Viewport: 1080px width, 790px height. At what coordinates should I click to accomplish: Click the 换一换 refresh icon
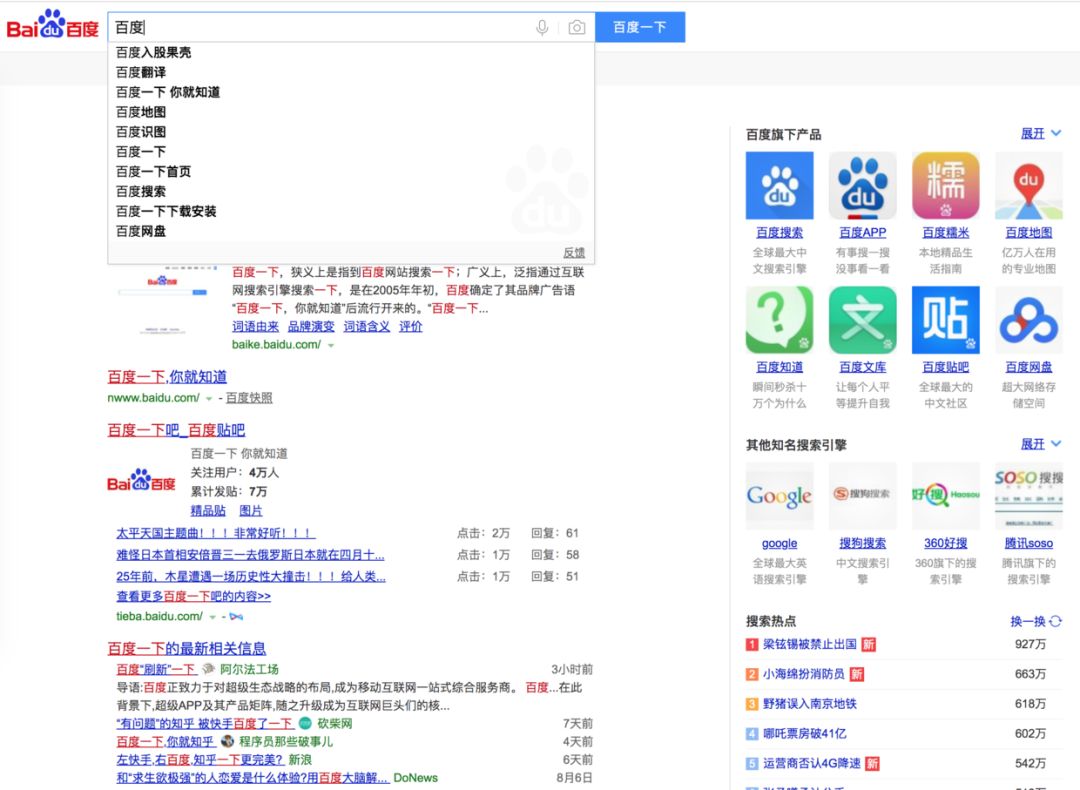1055,621
